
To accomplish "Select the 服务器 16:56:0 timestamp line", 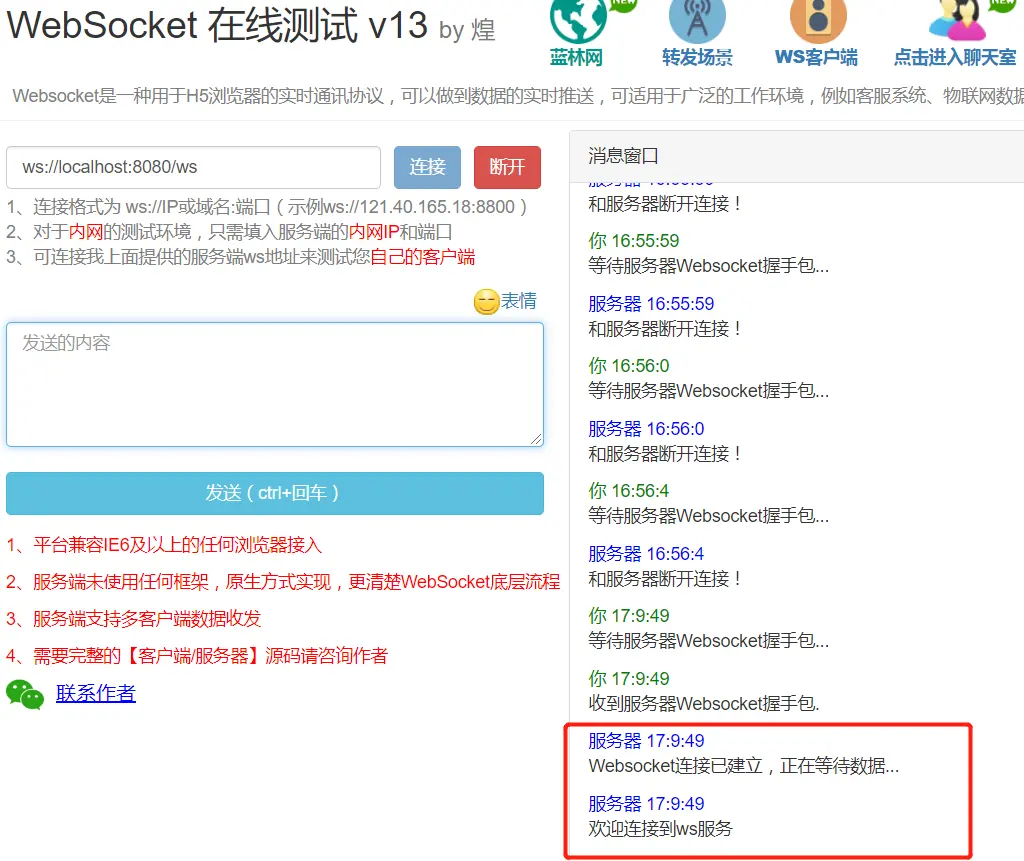I will coord(646,429).
